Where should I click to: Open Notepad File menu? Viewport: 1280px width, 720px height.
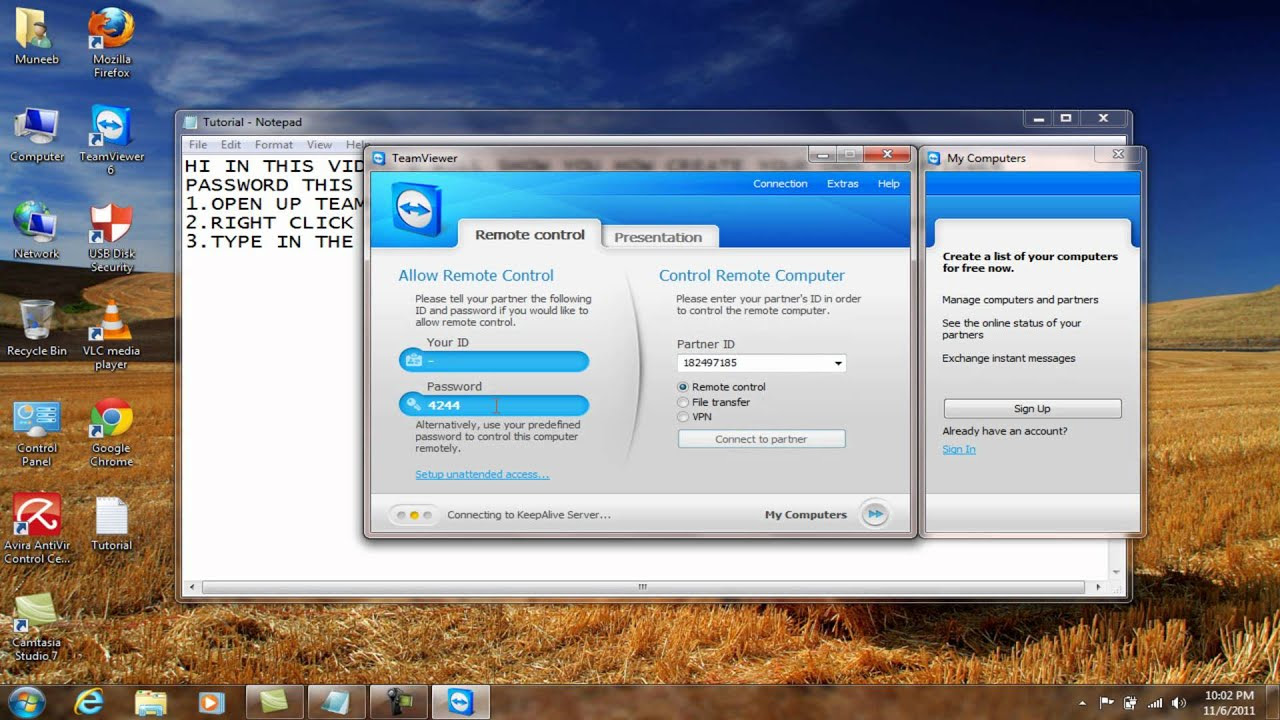tap(198, 145)
